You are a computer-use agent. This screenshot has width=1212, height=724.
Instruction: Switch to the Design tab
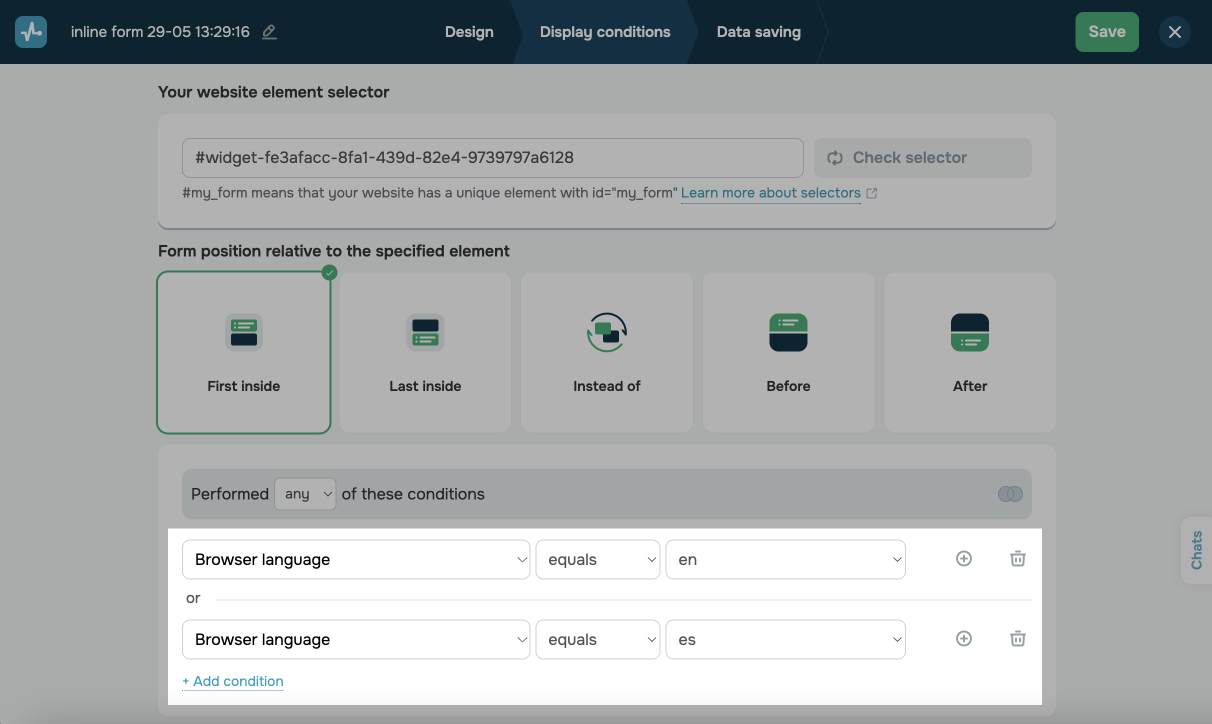coord(469,32)
